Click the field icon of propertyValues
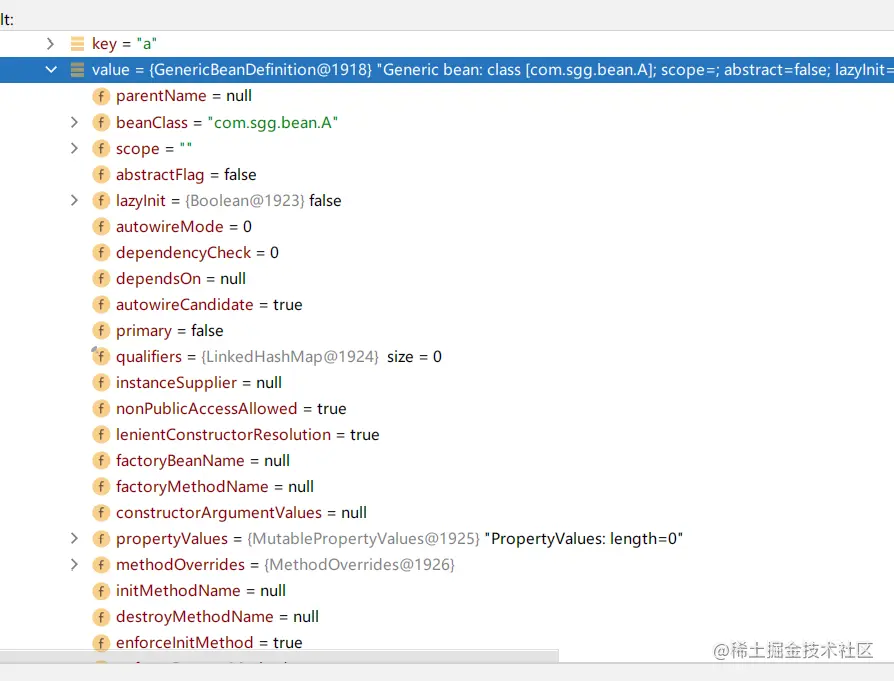The image size is (894, 681). [101, 538]
